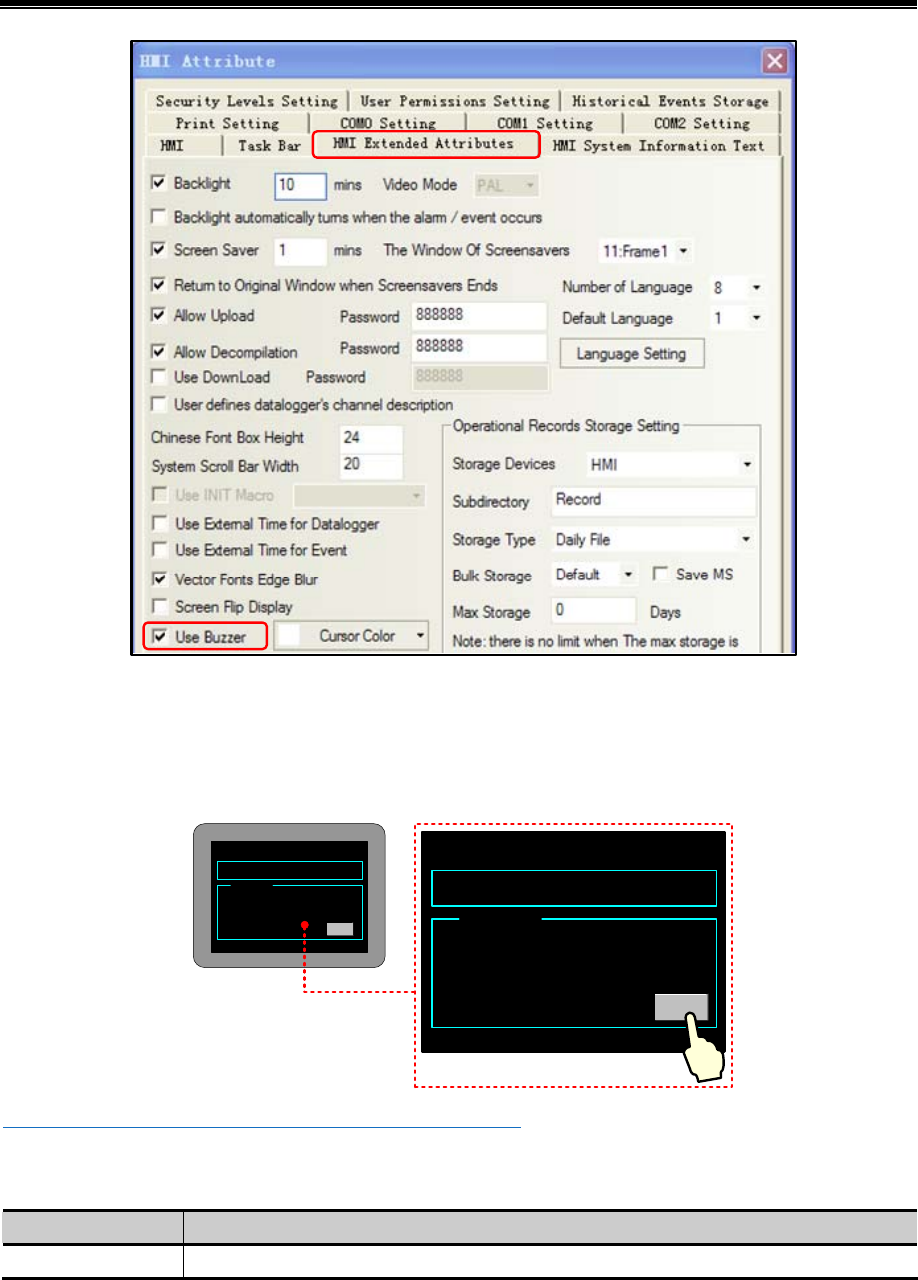918x1280 pixels.
Task: Switch to Security Levels Setting tab
Action: click(x=247, y=101)
